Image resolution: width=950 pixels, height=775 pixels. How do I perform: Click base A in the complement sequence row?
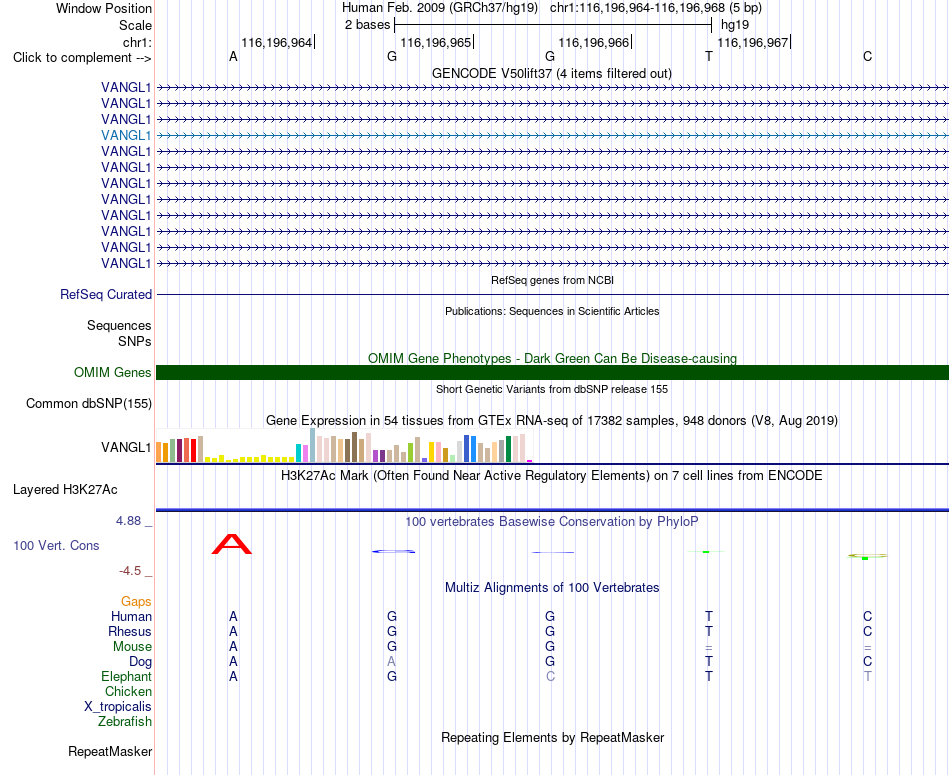233,56
